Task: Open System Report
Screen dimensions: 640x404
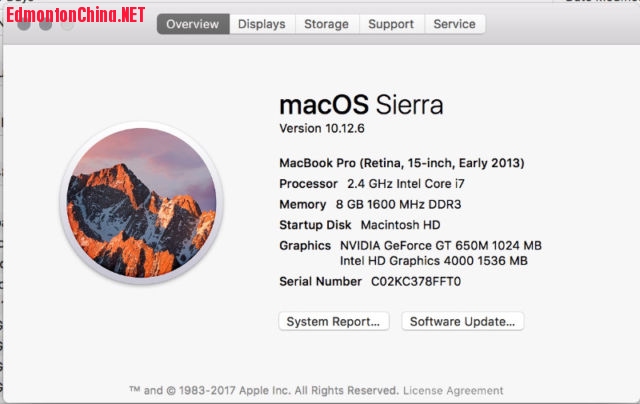Action: (x=333, y=321)
